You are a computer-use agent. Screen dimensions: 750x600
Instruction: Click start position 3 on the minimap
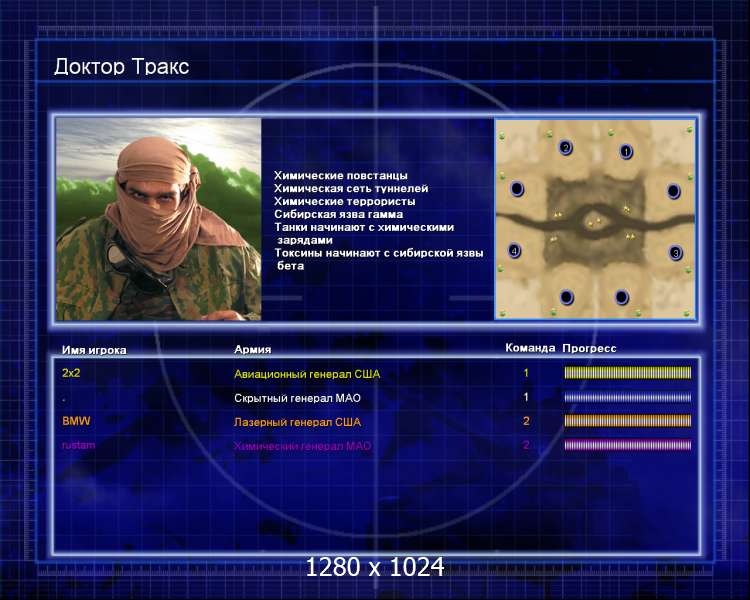pyautogui.click(x=675, y=252)
